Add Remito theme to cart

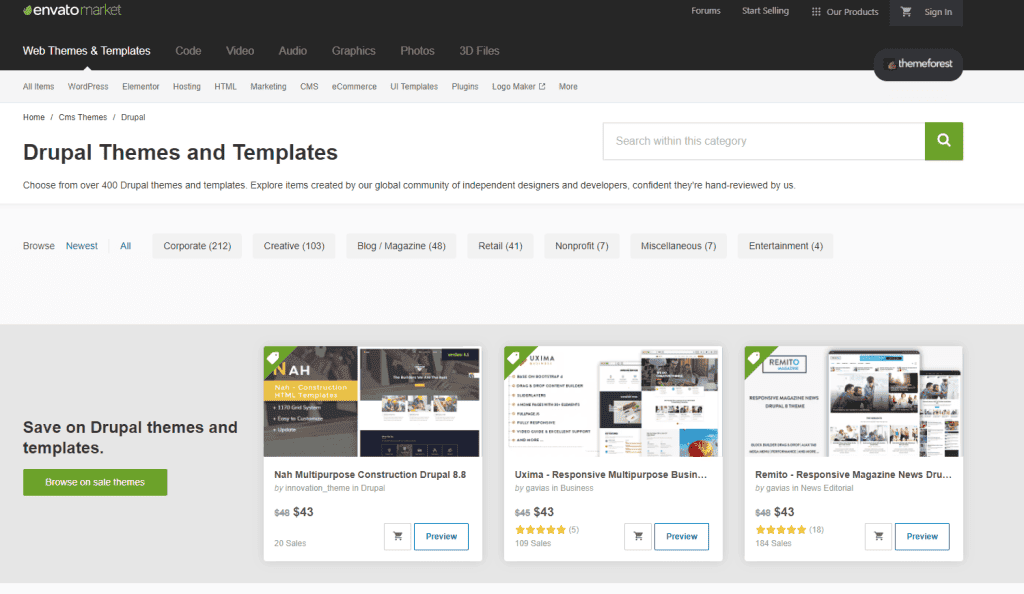tap(878, 537)
